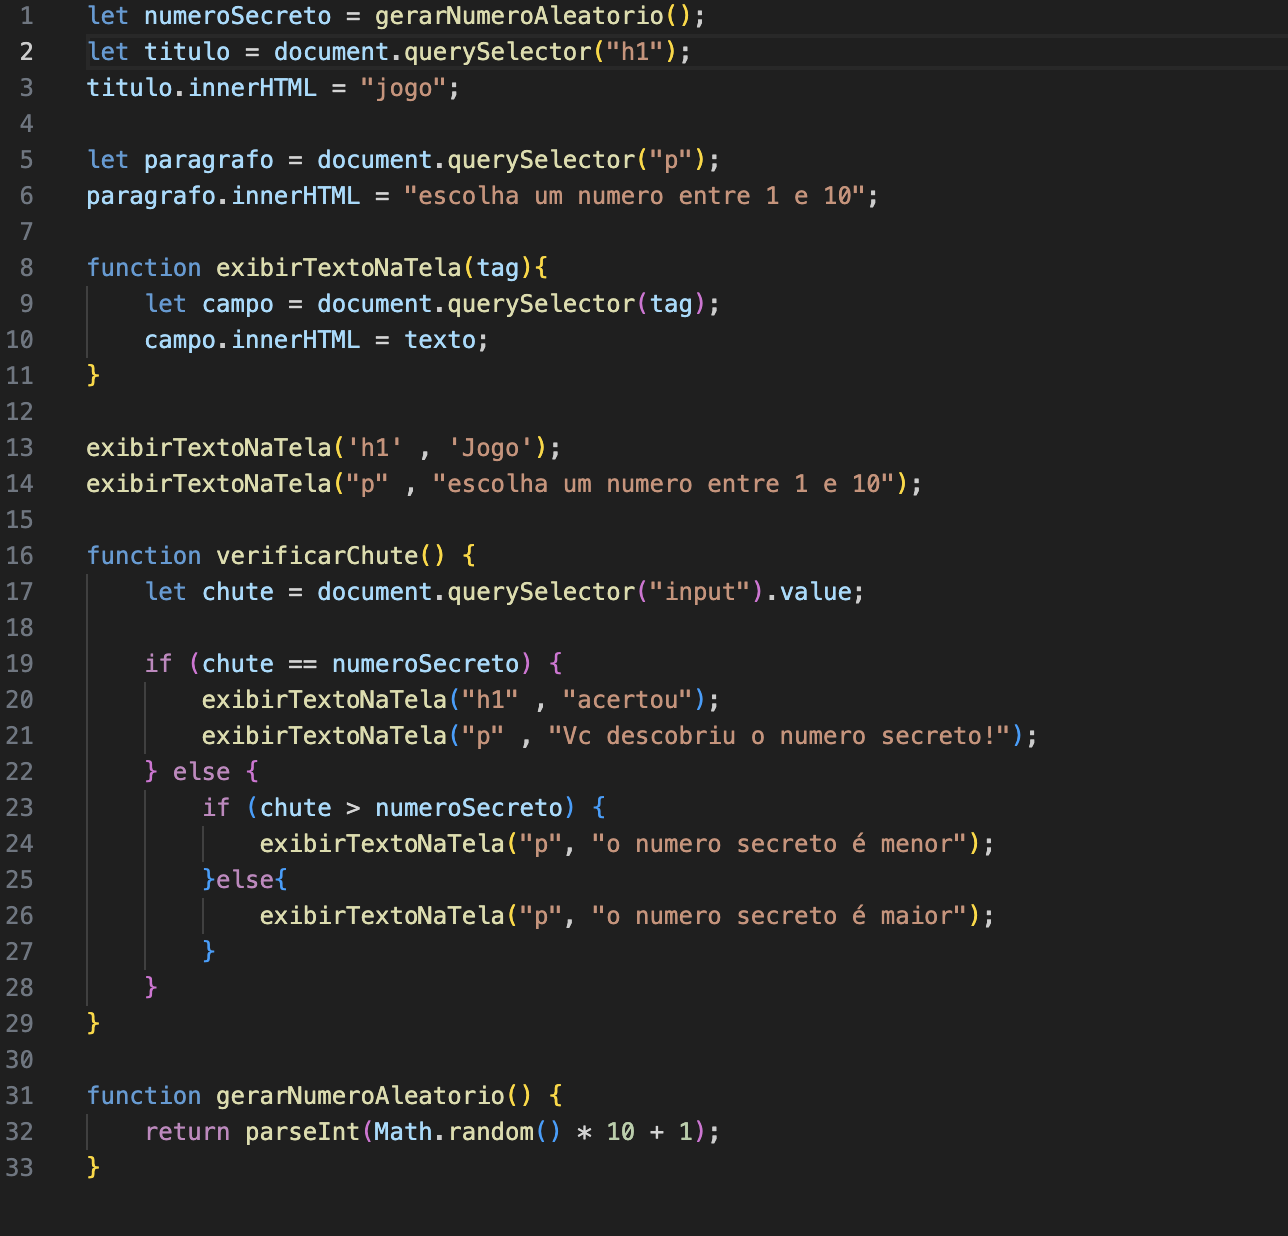Viewport: 1288px width, 1236px height.
Task: Click the paragrafo declaration on line 5
Action: pyautogui.click(x=209, y=160)
